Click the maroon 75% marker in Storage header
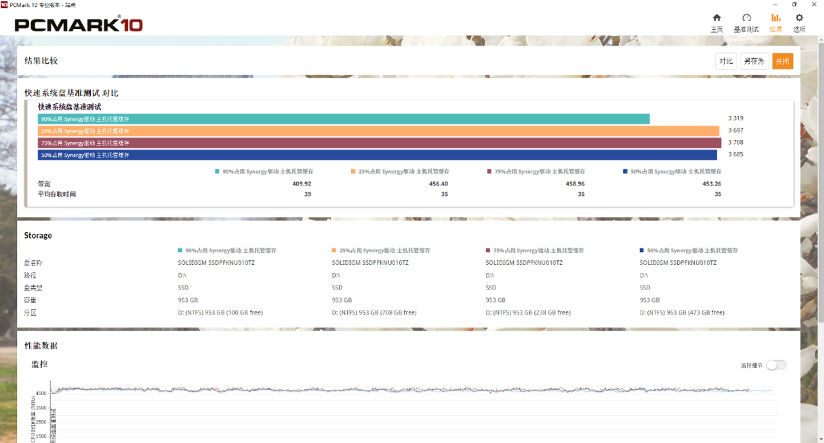 click(x=487, y=250)
